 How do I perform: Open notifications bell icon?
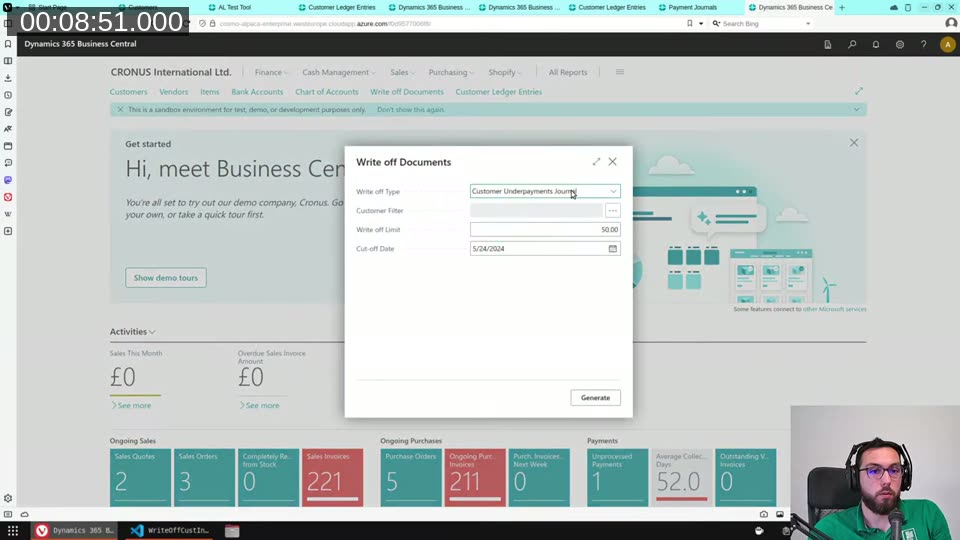tap(876, 44)
